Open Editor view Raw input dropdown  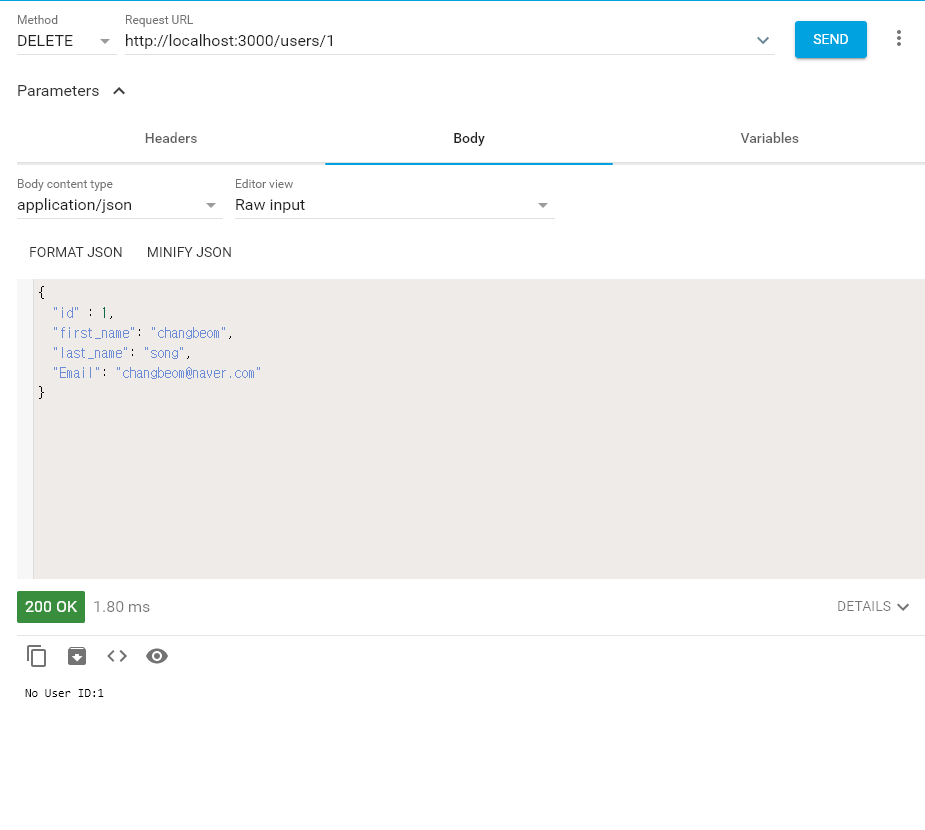pos(395,205)
